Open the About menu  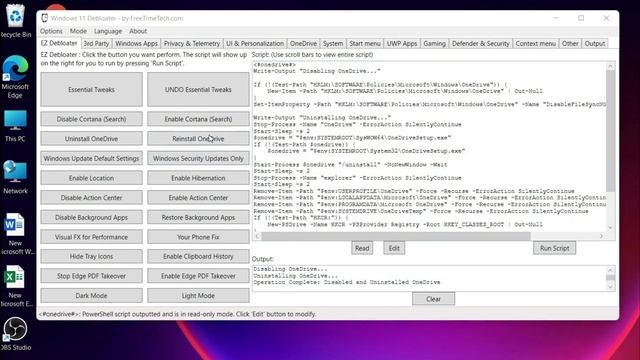coord(138,31)
